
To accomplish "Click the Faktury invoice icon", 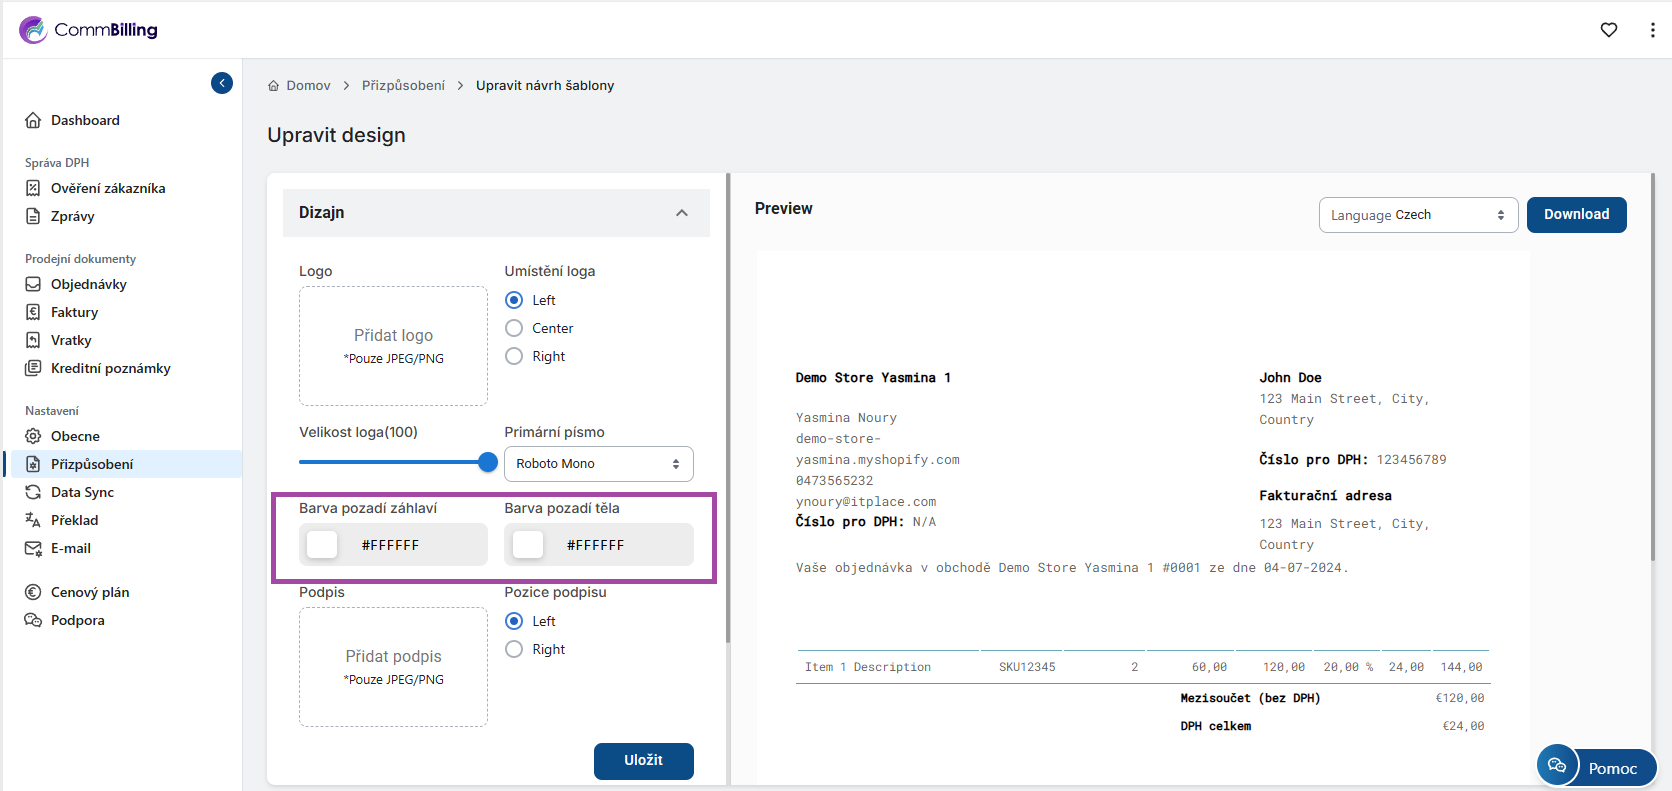I will [33, 312].
